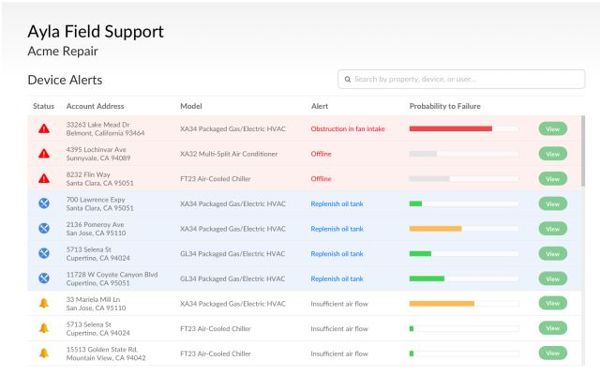Click orange failure bar for 33 Mariela Mill Ln
Screen dimensions: 600x376
tap(442, 304)
